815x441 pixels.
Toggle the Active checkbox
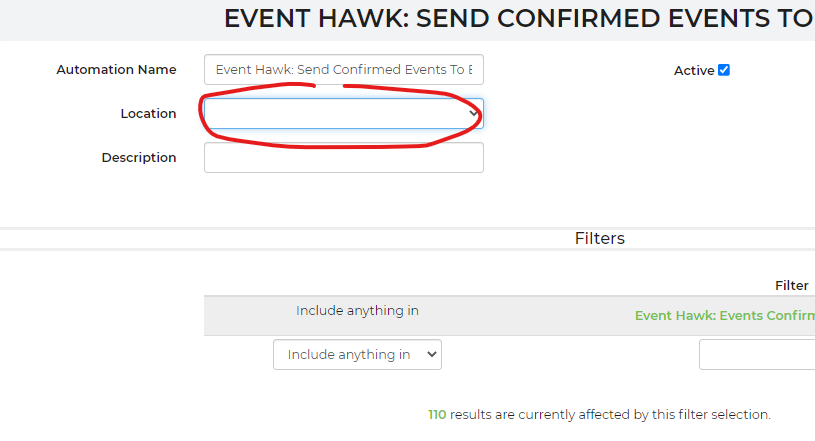(x=724, y=70)
